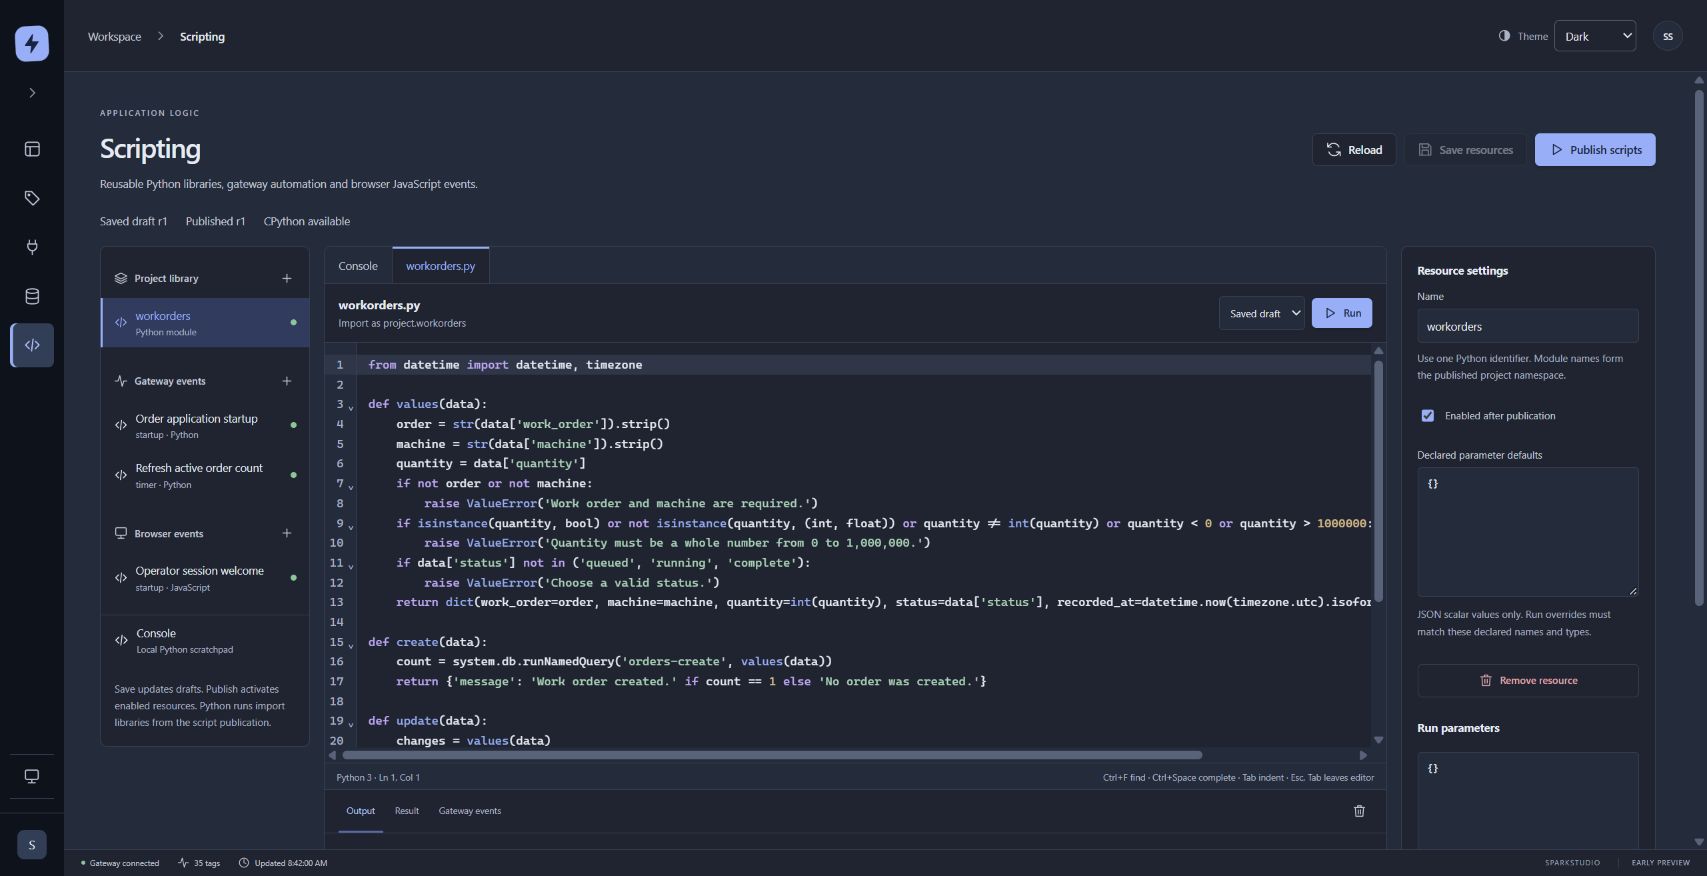Click the SS account avatar
1707x876 pixels.
(1667, 36)
